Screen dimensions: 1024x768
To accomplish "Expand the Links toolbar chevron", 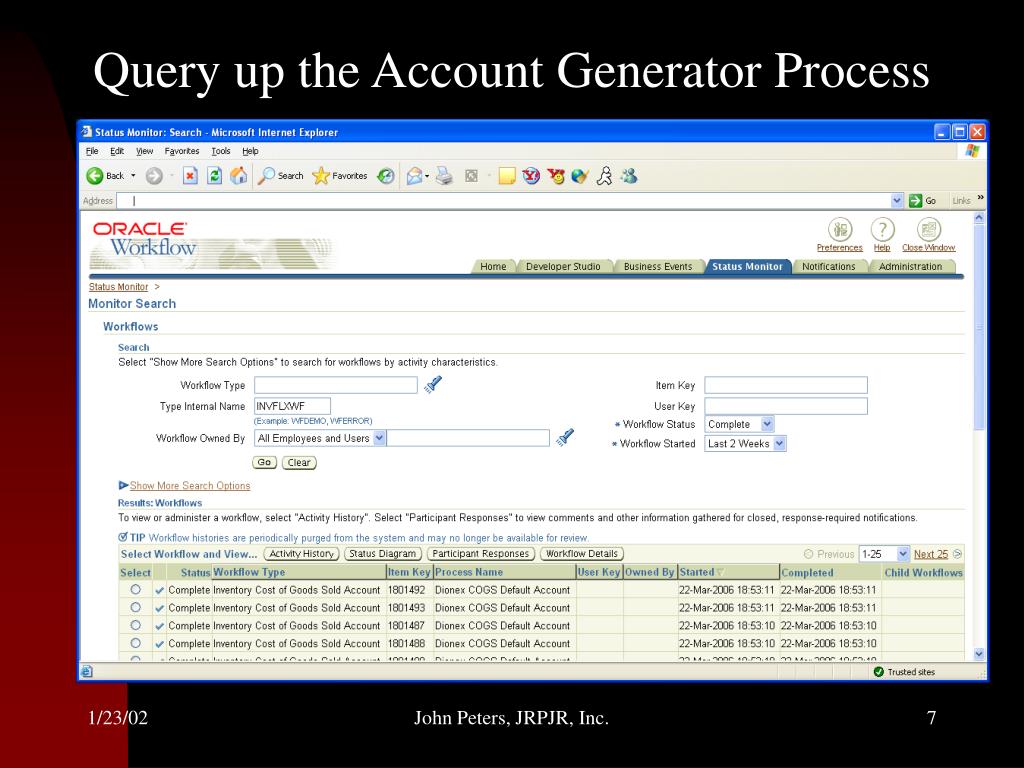I will click(980, 198).
